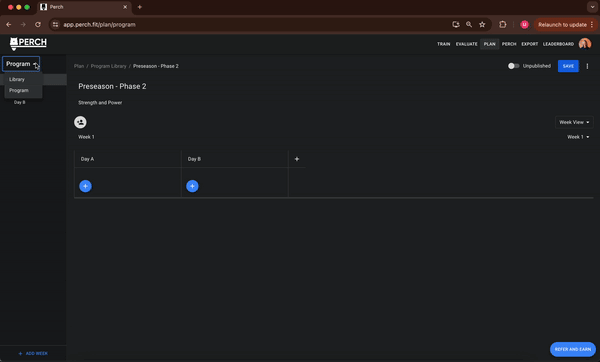Open the browser extensions puzzle icon

[503, 24]
